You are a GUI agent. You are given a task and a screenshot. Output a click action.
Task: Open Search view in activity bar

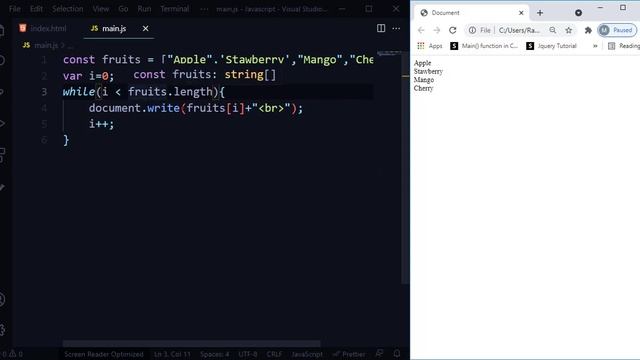pyautogui.click(x=2, y=60)
